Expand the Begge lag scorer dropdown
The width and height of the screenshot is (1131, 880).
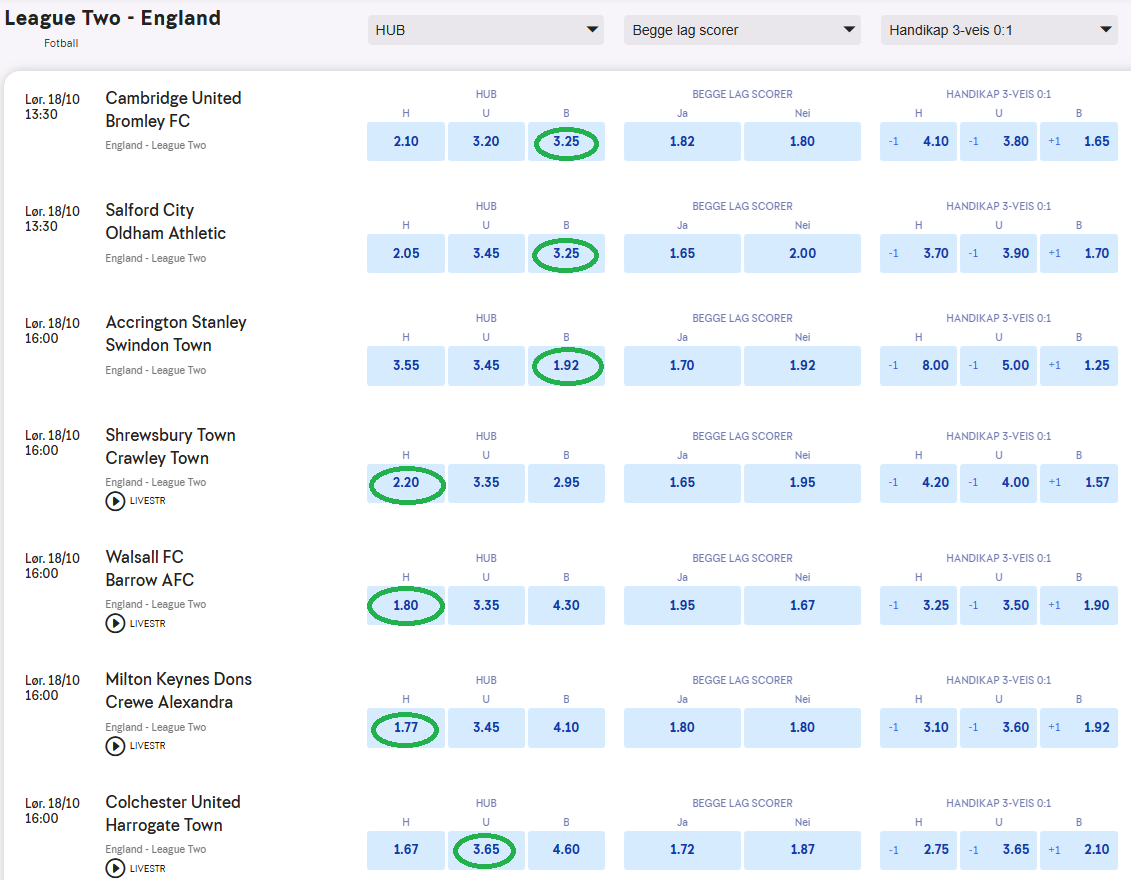pyautogui.click(x=742, y=30)
